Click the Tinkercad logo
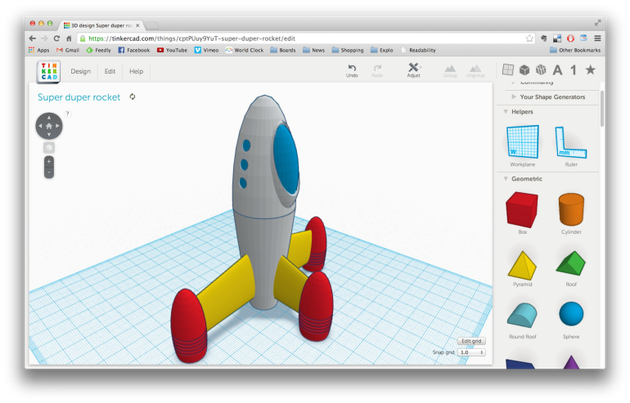630x403 pixels. click(49, 72)
